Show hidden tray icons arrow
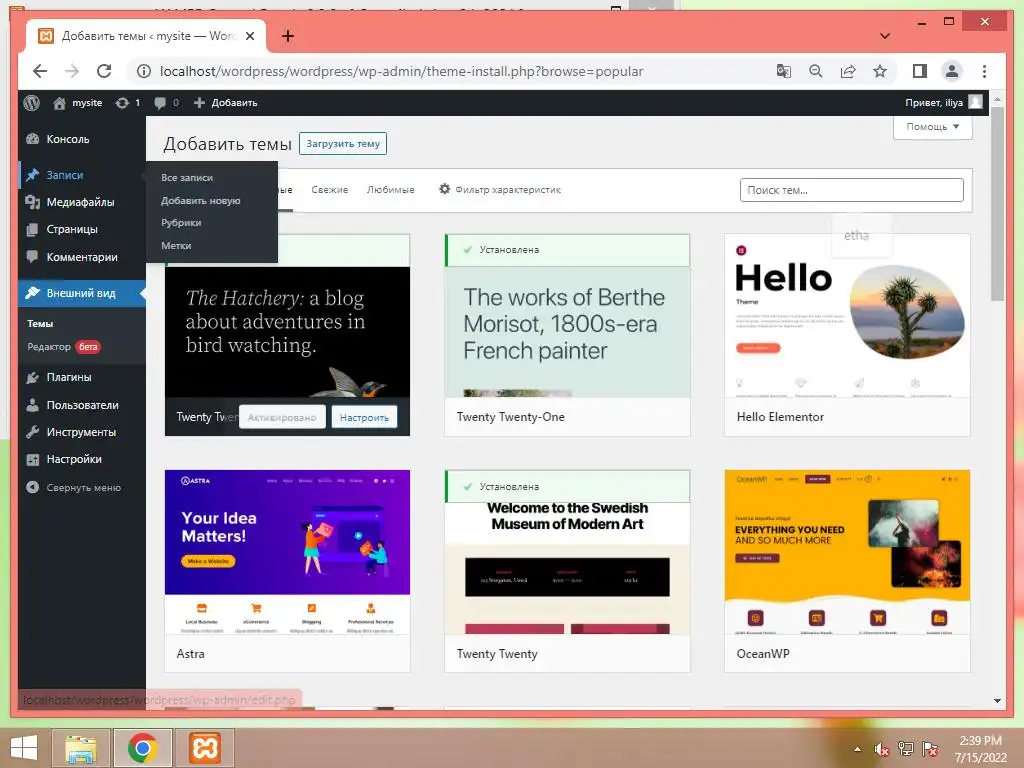 (x=857, y=750)
